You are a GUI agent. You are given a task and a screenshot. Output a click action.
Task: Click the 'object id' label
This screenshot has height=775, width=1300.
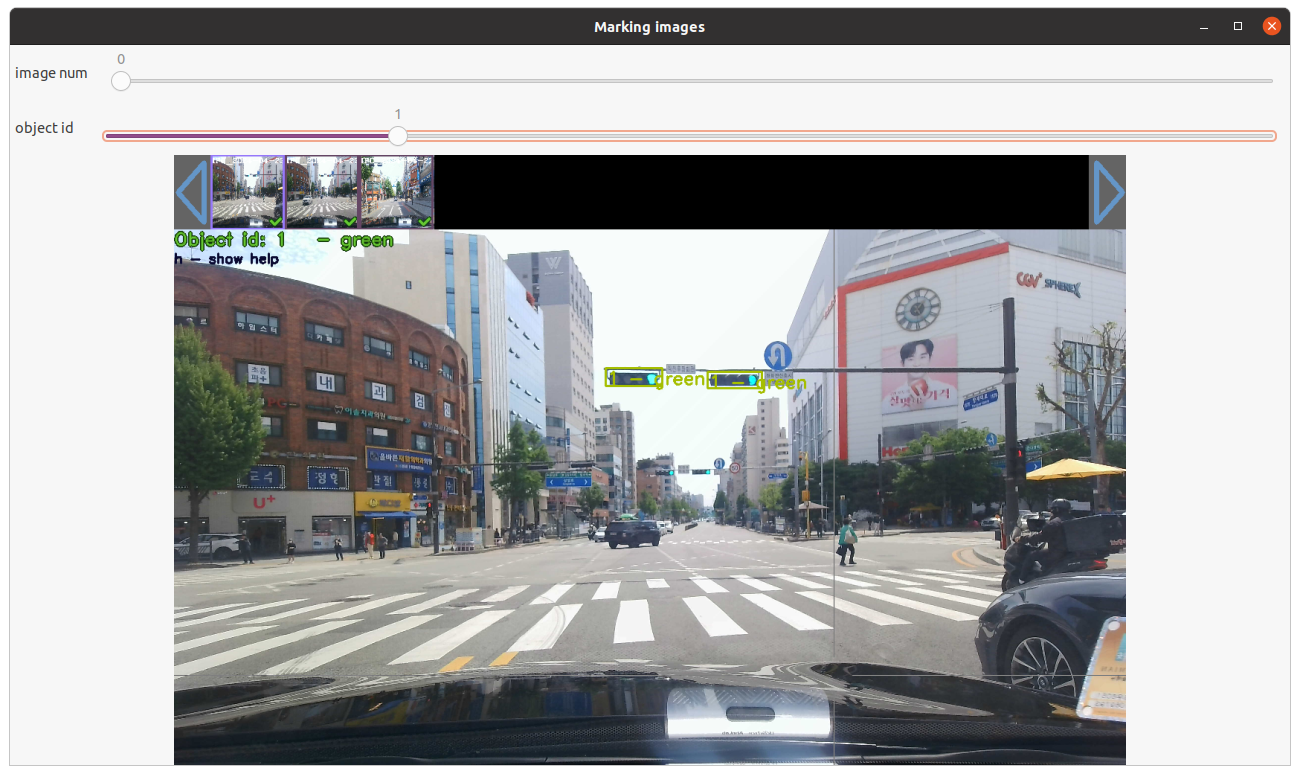pyautogui.click(x=44, y=128)
